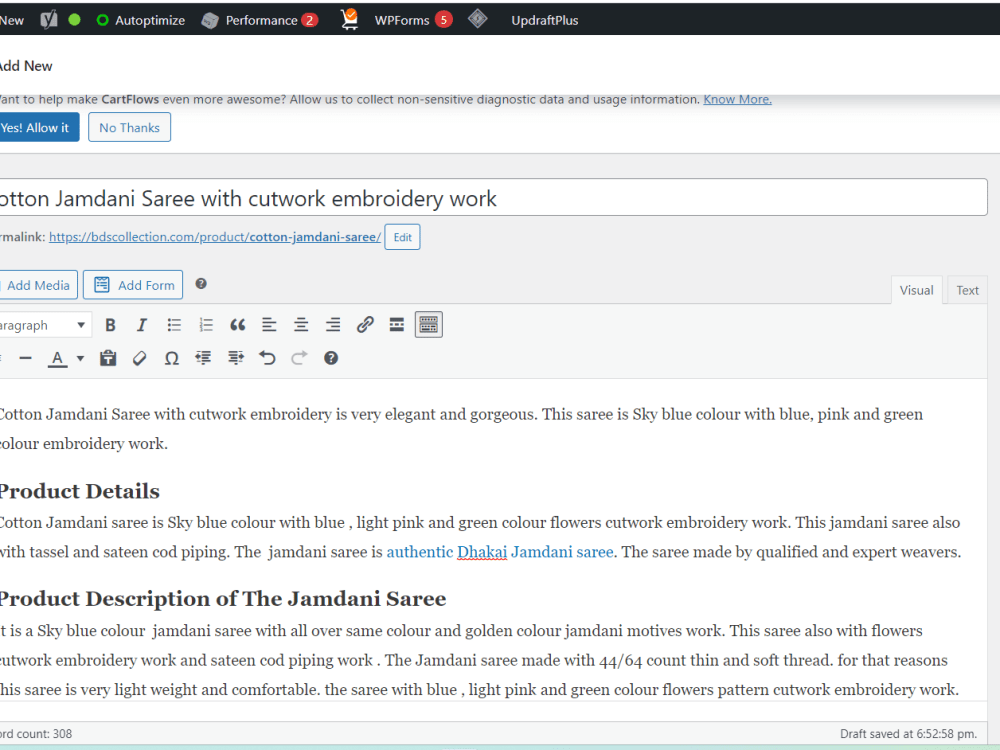This screenshot has width=1000, height=750.
Task: Open text color picker dropdown arrow
Action: point(80,358)
